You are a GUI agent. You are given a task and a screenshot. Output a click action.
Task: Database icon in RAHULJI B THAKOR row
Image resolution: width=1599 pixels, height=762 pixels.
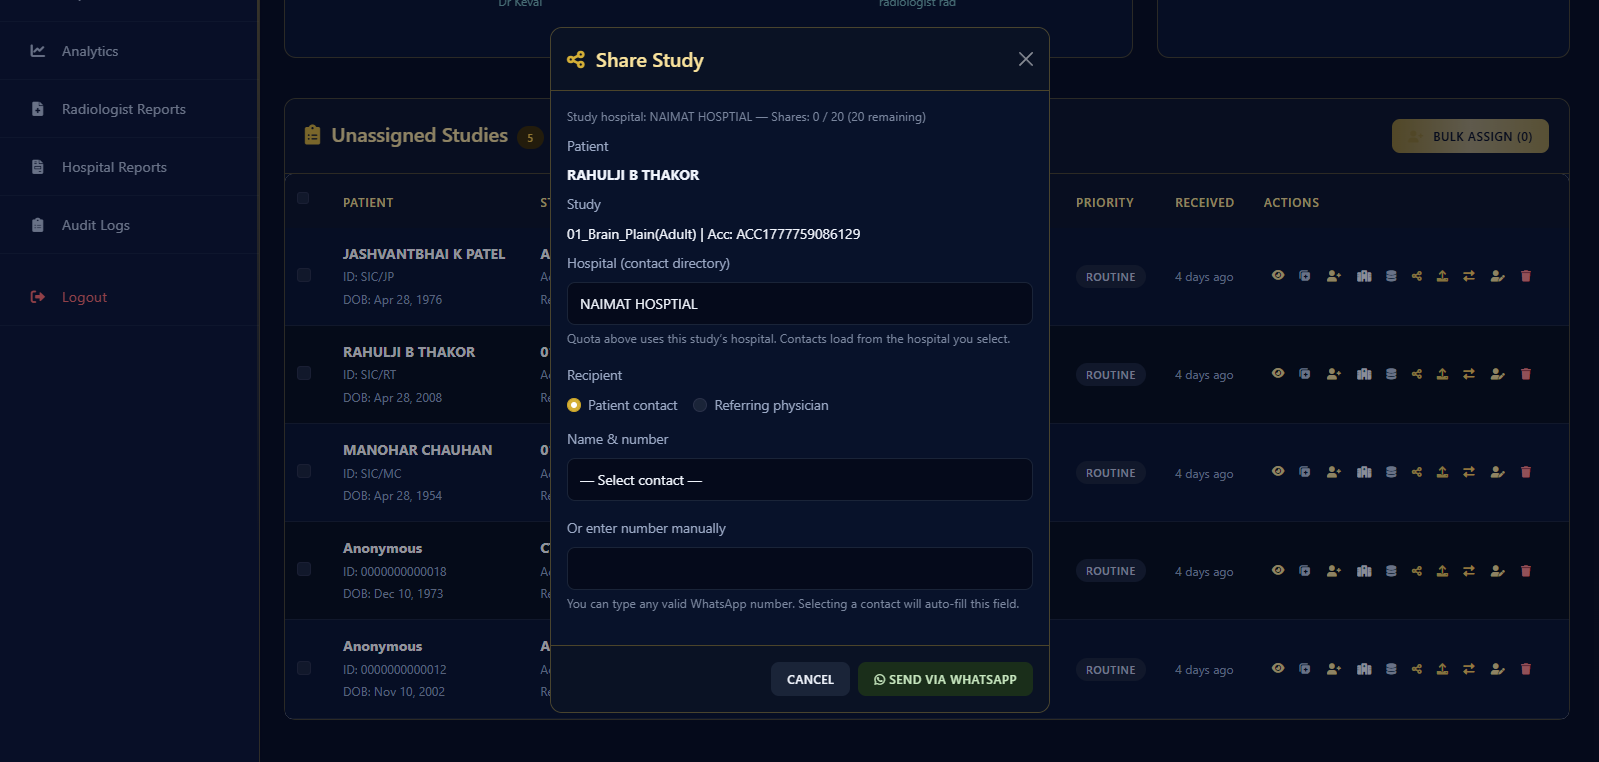[x=1391, y=374]
